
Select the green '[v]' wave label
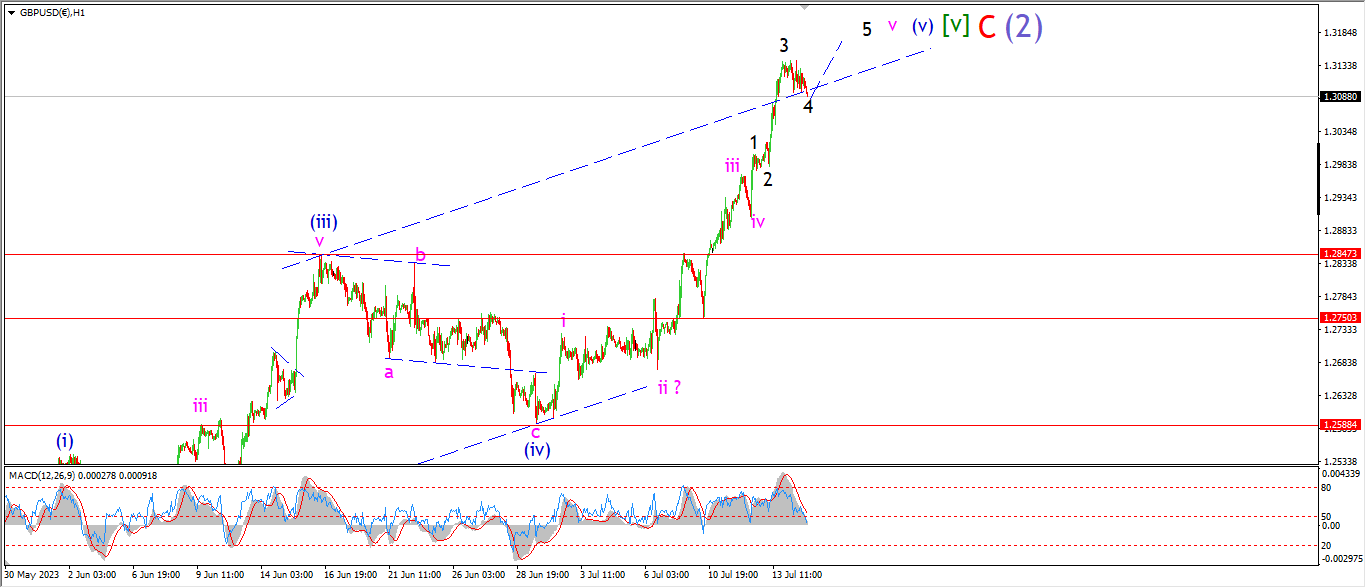point(955,26)
